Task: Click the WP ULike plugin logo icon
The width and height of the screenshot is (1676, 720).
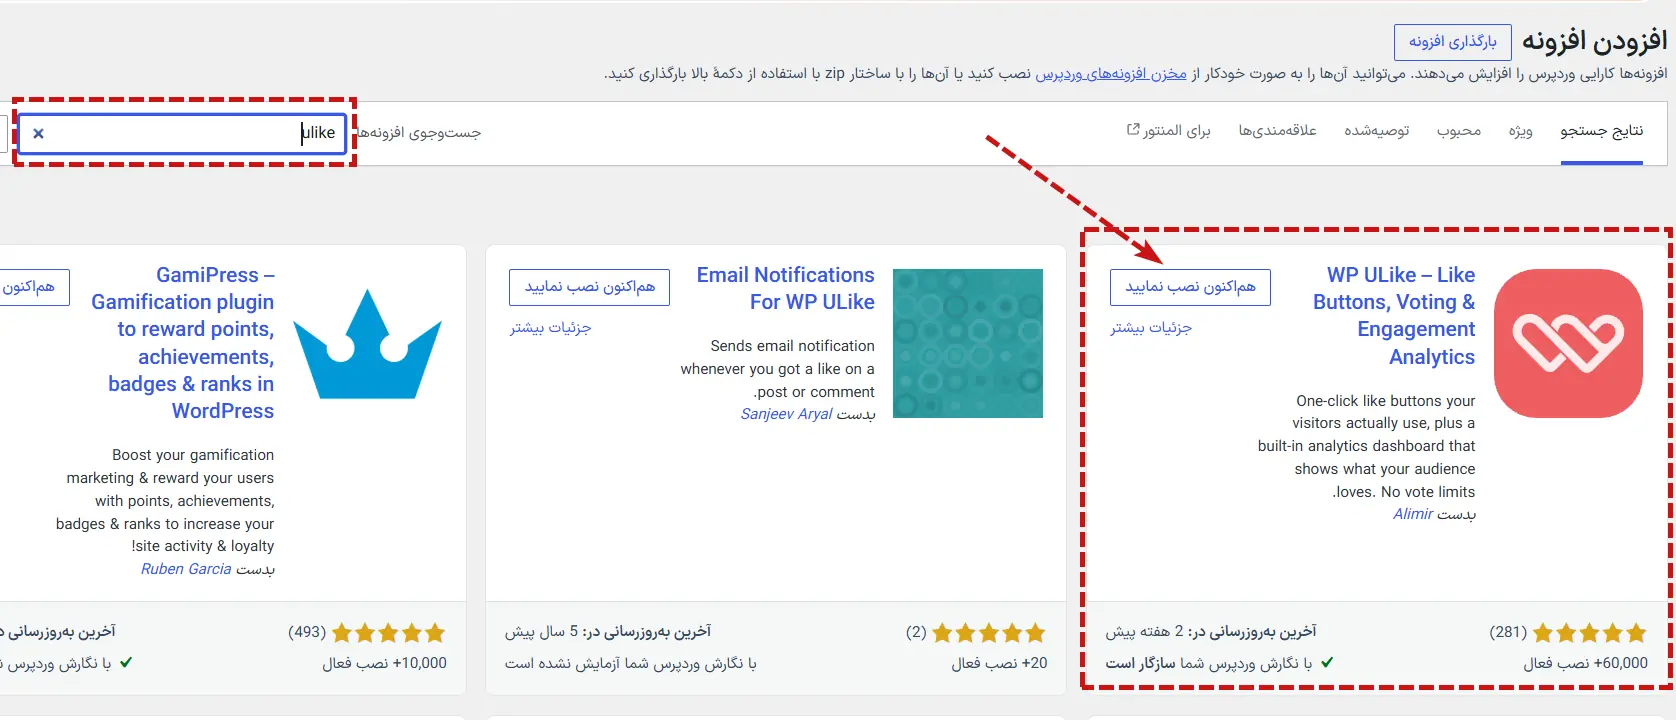Action: [x=1568, y=343]
